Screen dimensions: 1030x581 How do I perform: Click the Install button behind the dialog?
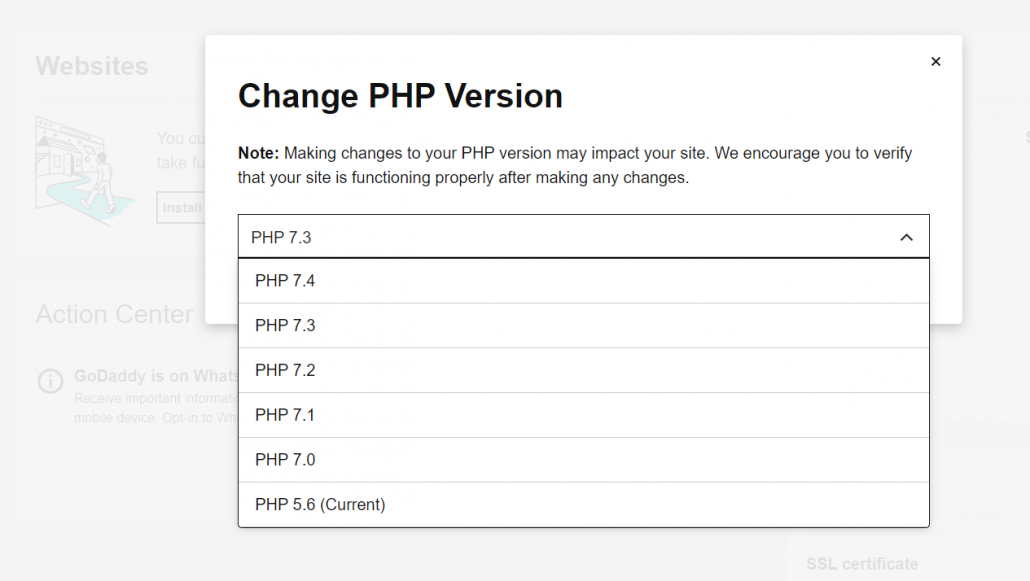(x=181, y=208)
